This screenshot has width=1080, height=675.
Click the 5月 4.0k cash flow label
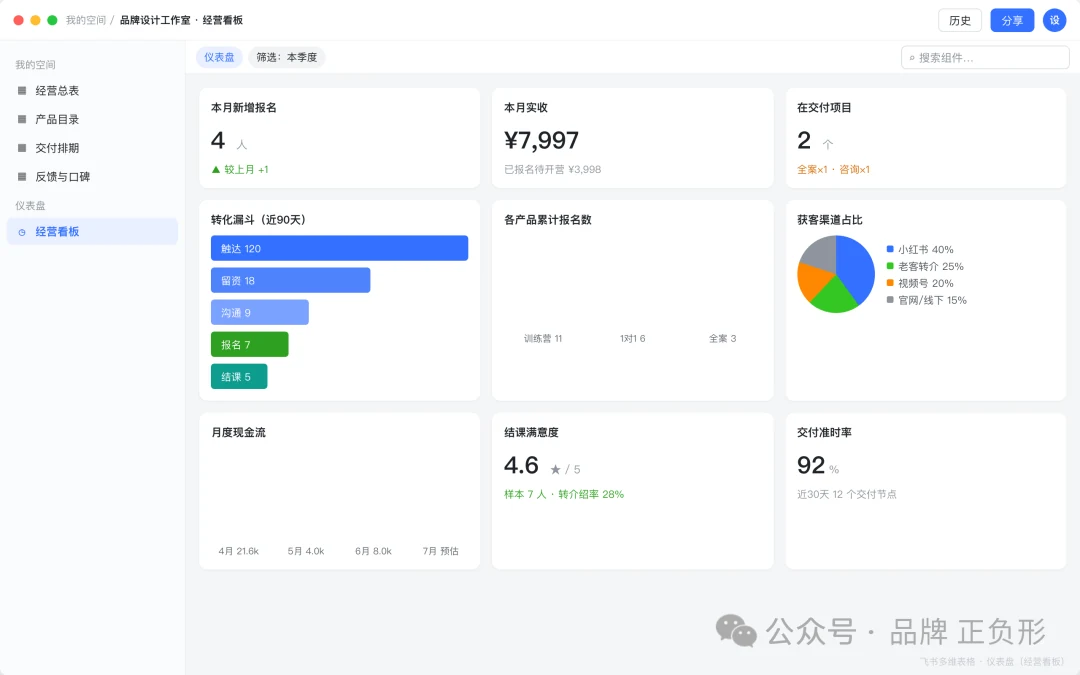tap(306, 551)
